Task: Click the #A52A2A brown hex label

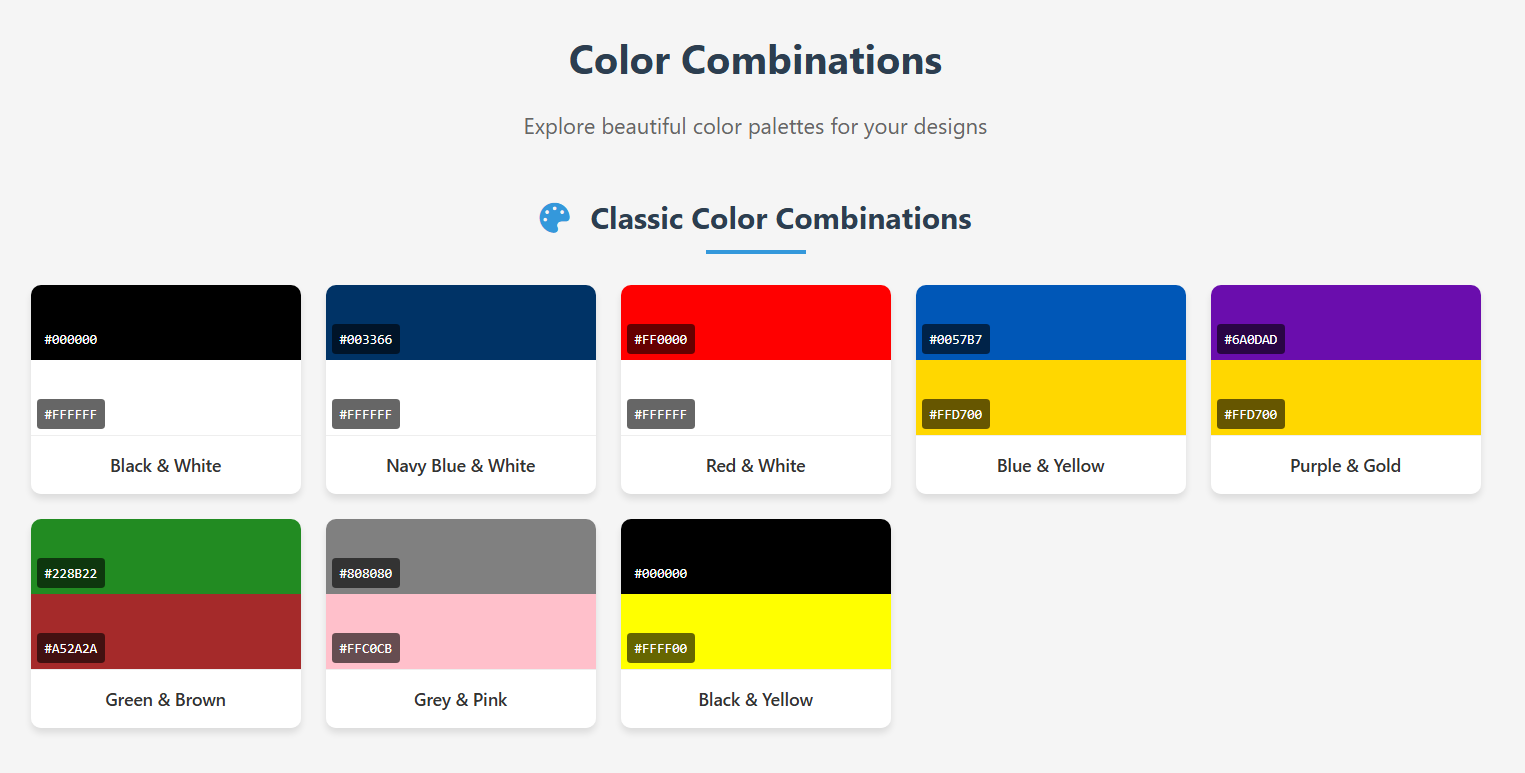Action: 71,648
